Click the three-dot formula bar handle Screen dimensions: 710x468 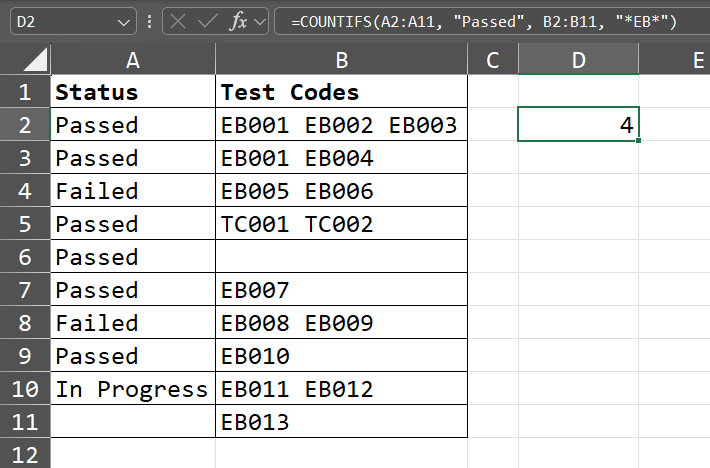tap(149, 21)
